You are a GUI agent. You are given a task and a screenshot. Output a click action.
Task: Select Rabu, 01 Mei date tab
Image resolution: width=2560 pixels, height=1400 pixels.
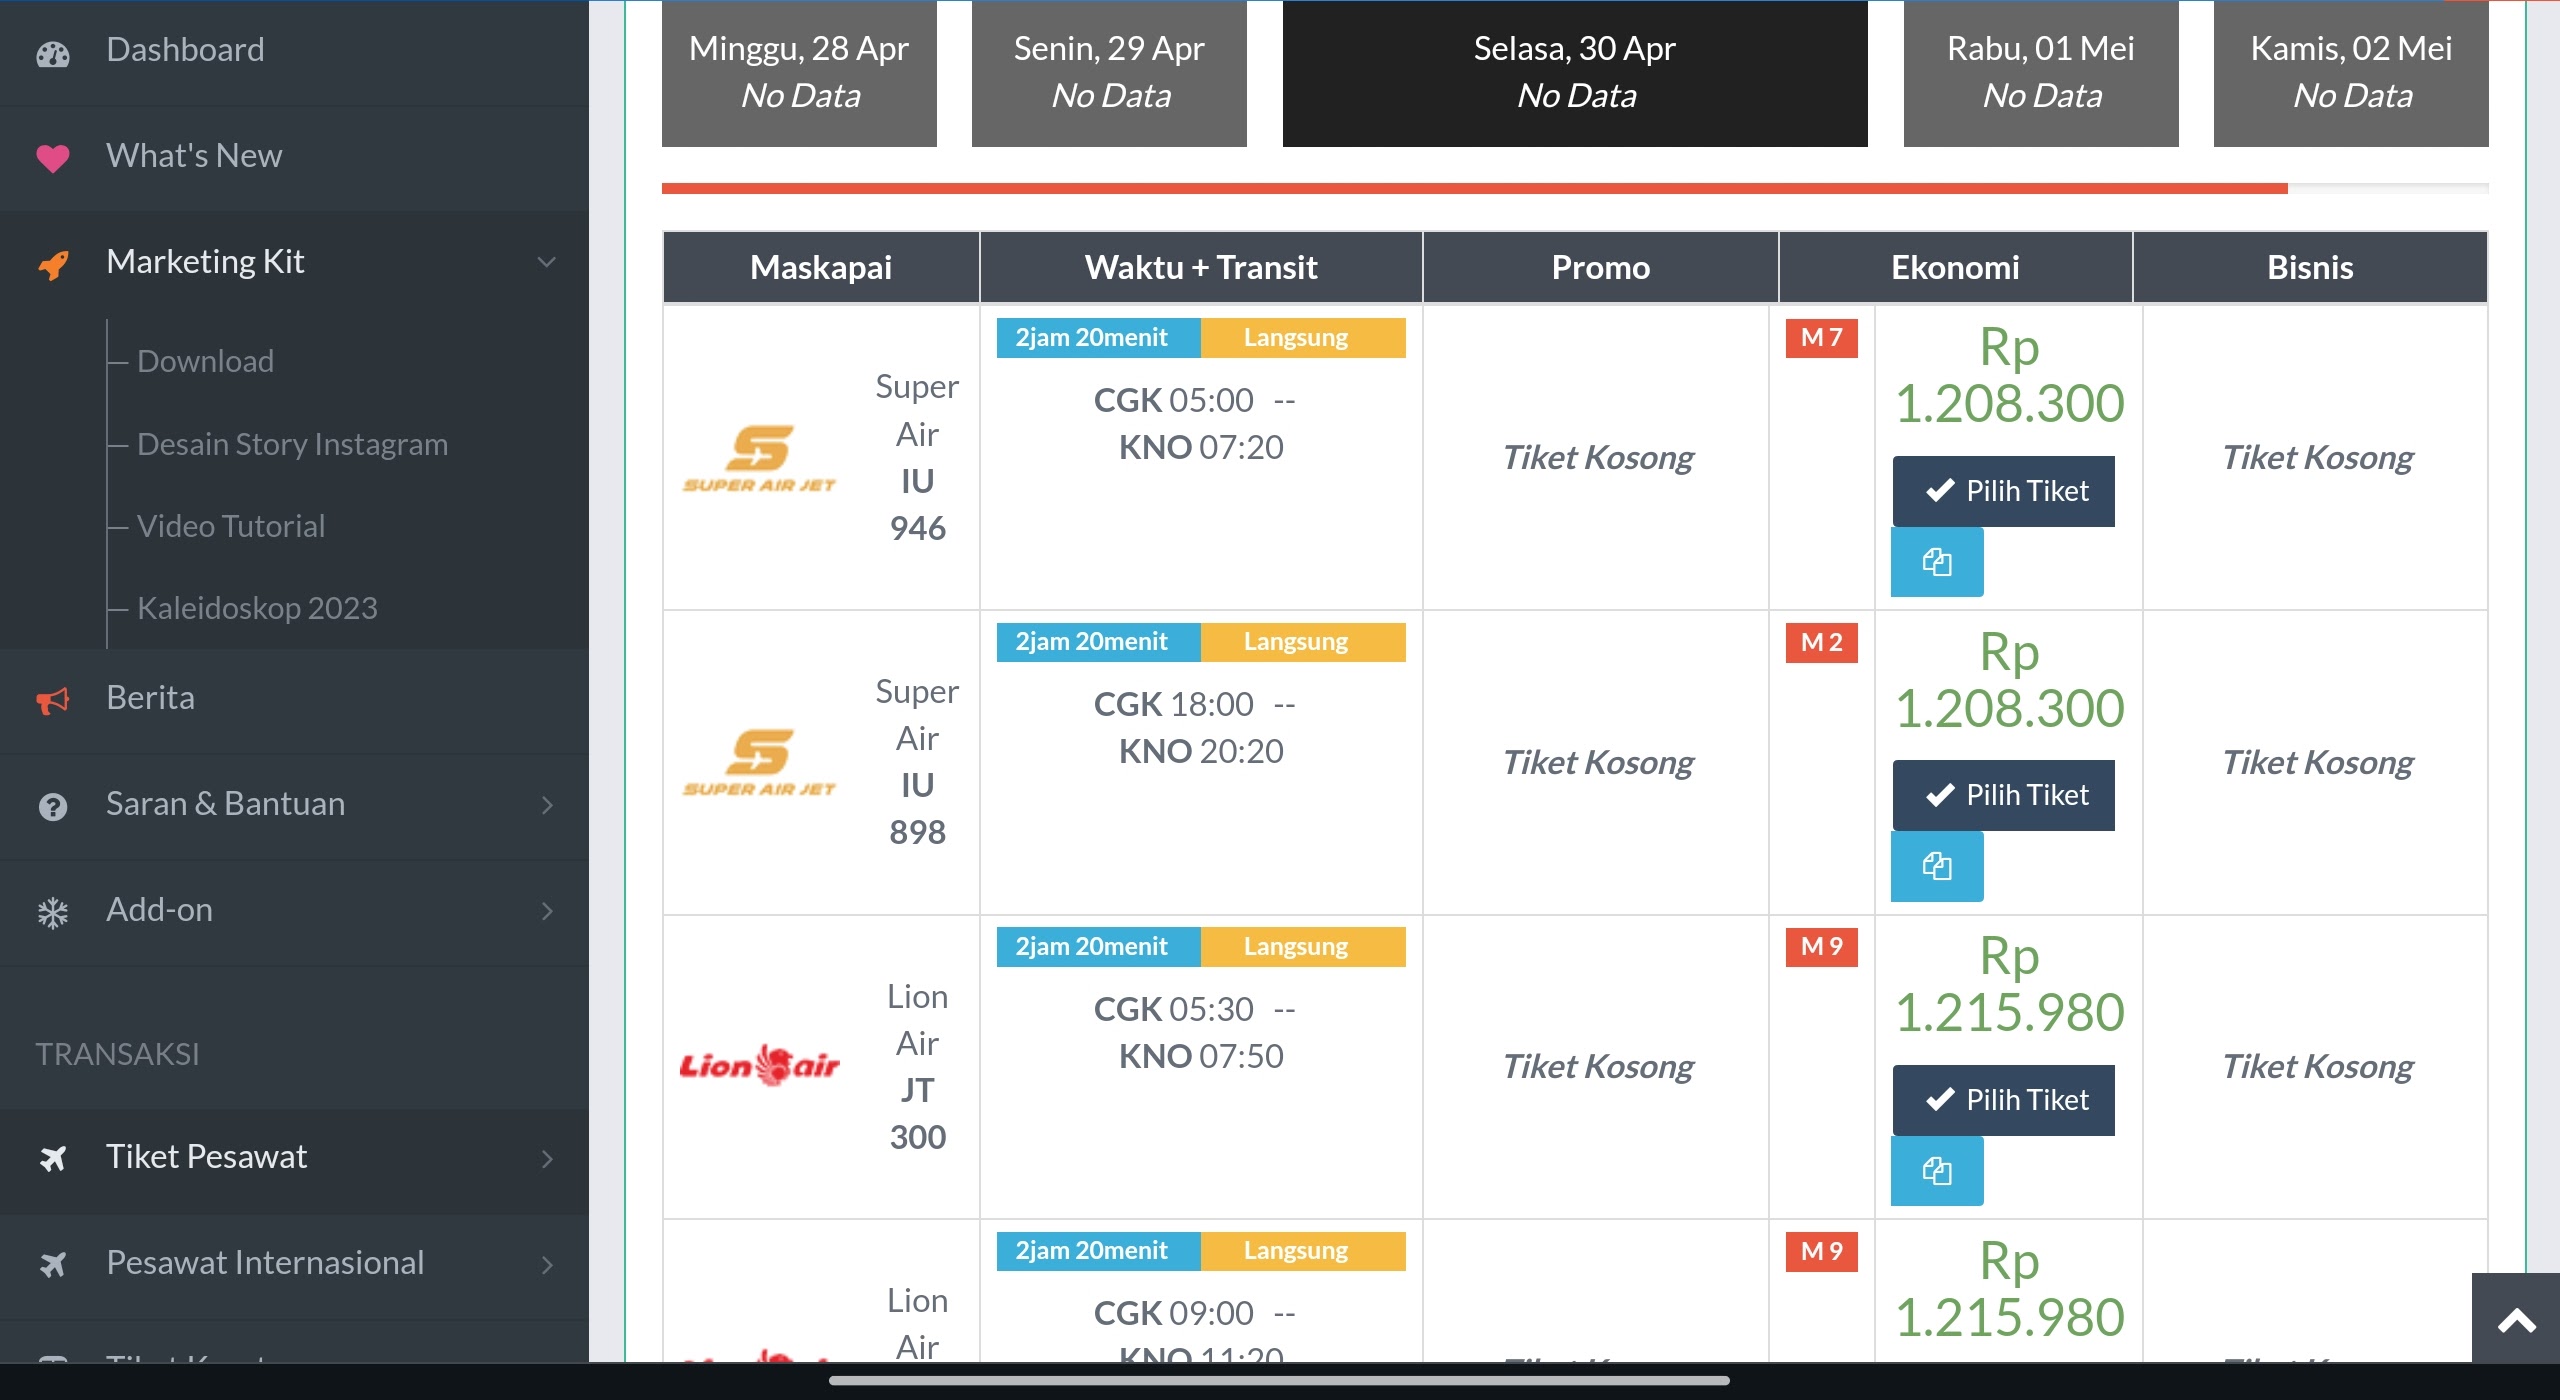pyautogui.click(x=2041, y=72)
